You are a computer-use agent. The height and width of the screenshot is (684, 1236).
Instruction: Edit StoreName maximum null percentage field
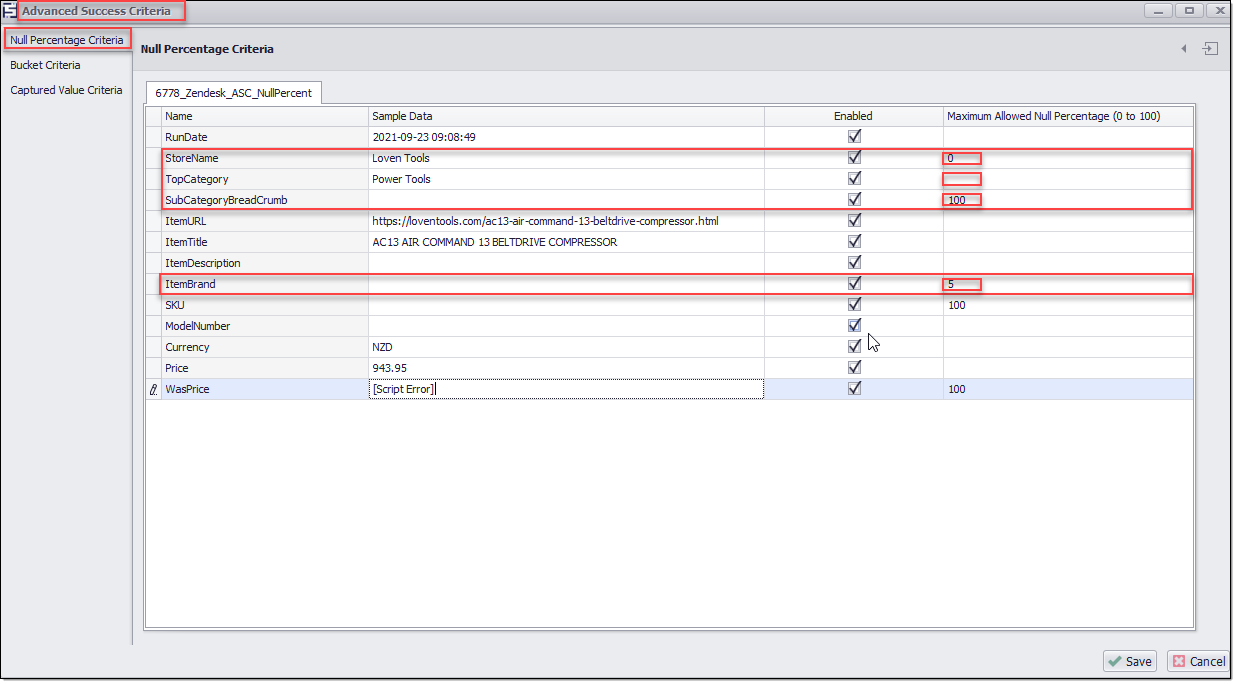pyautogui.click(x=1066, y=158)
